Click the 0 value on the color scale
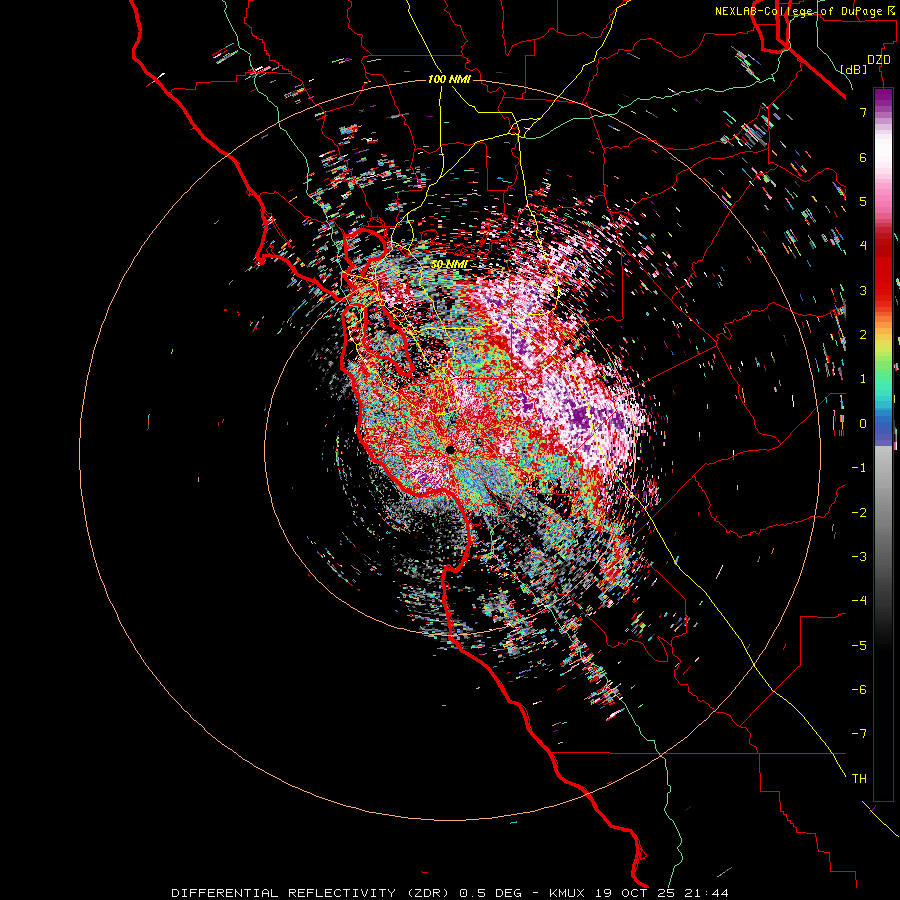Image resolution: width=900 pixels, height=900 pixels. (x=863, y=424)
